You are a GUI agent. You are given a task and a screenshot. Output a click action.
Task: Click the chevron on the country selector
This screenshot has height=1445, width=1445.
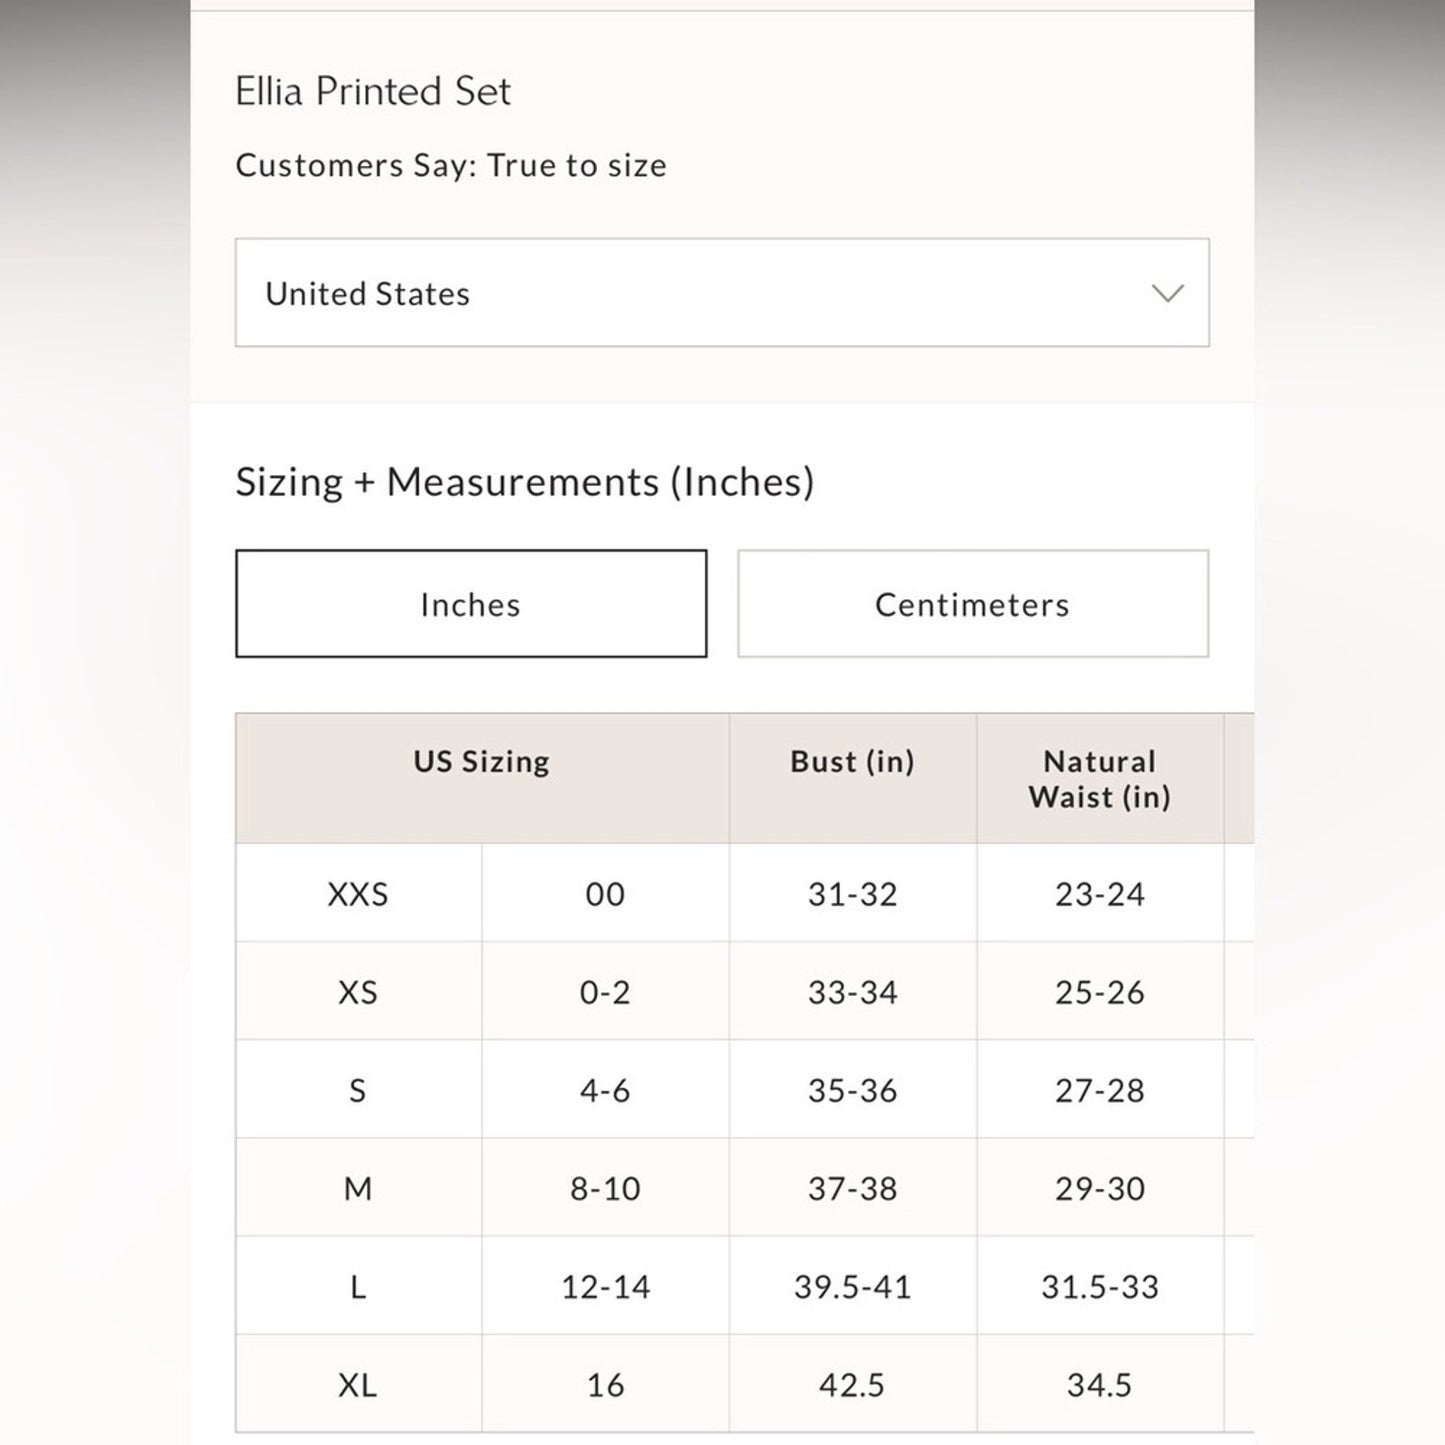1166,293
